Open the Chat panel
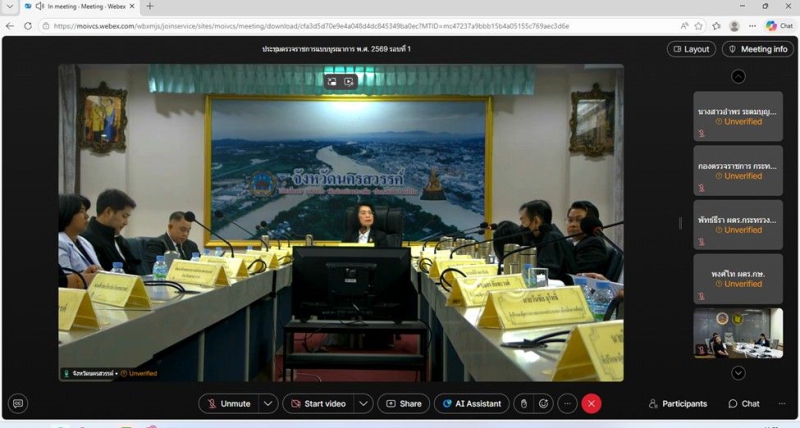Viewport: 800px width, 428px height. click(x=743, y=404)
